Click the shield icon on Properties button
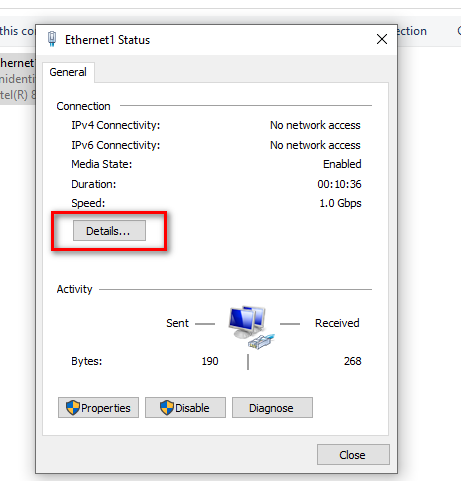 click(x=73, y=407)
